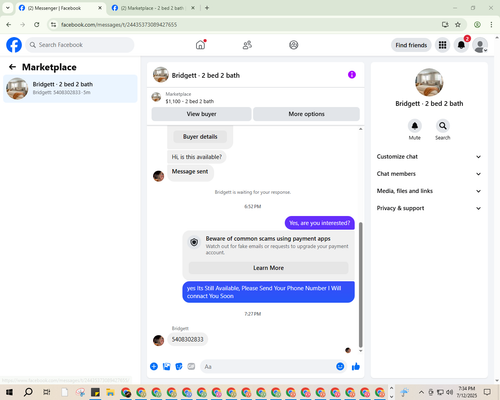Click the Search Facebook field
Image resolution: width=500 pixels, height=400 pixels.
click(80, 45)
